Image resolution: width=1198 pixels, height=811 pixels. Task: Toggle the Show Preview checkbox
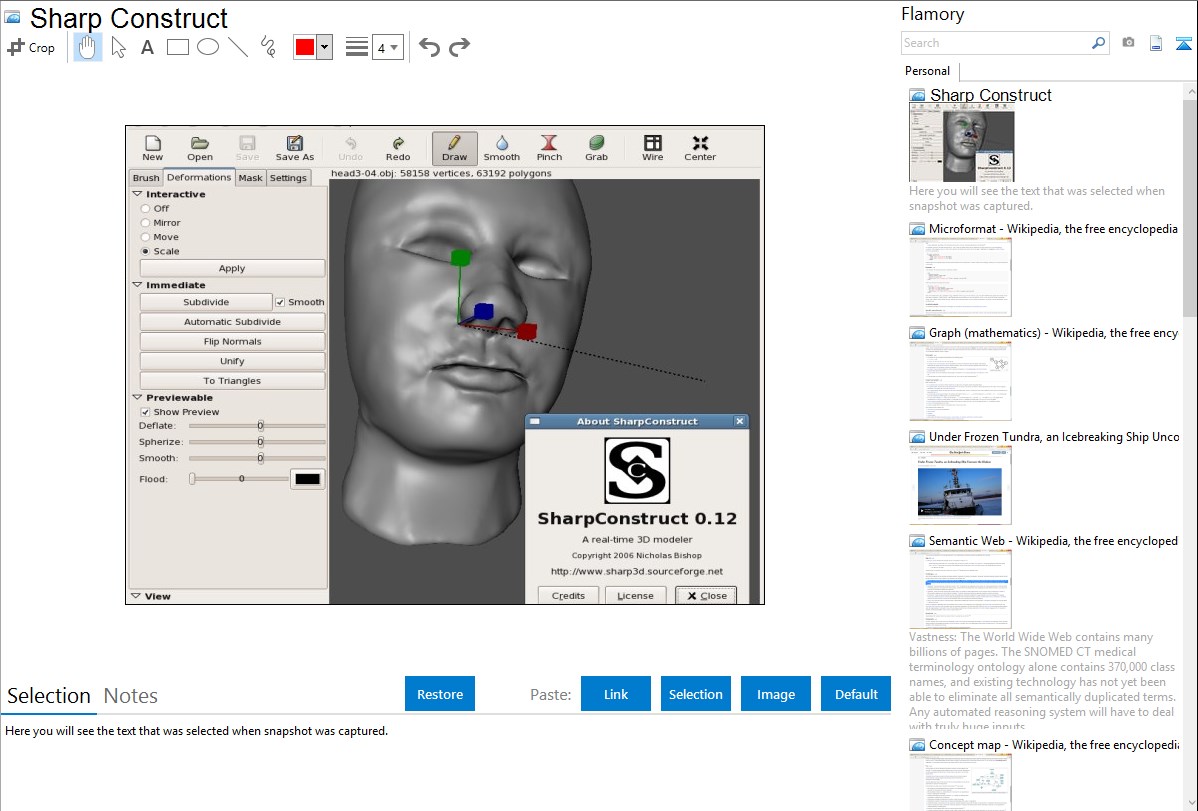click(x=145, y=412)
